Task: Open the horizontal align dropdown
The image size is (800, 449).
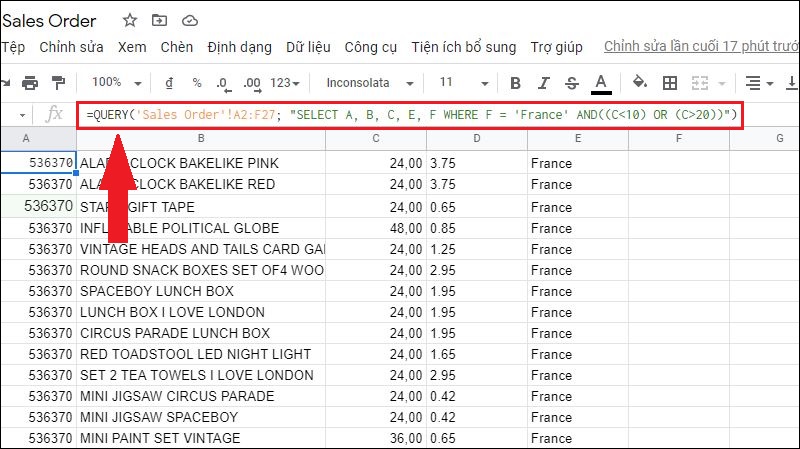Action: click(x=759, y=83)
